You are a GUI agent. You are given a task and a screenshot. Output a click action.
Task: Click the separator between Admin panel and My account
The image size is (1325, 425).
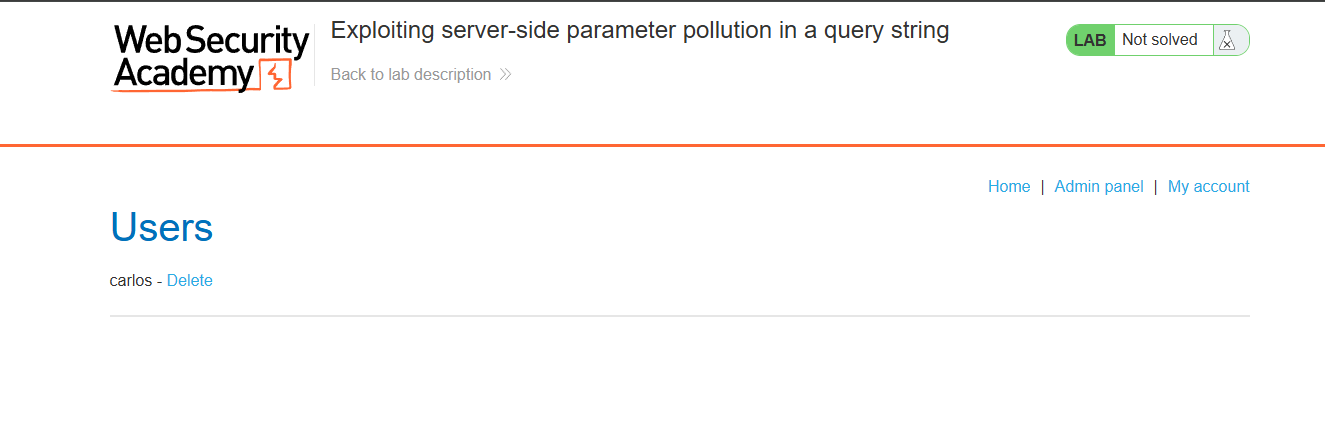1155,186
